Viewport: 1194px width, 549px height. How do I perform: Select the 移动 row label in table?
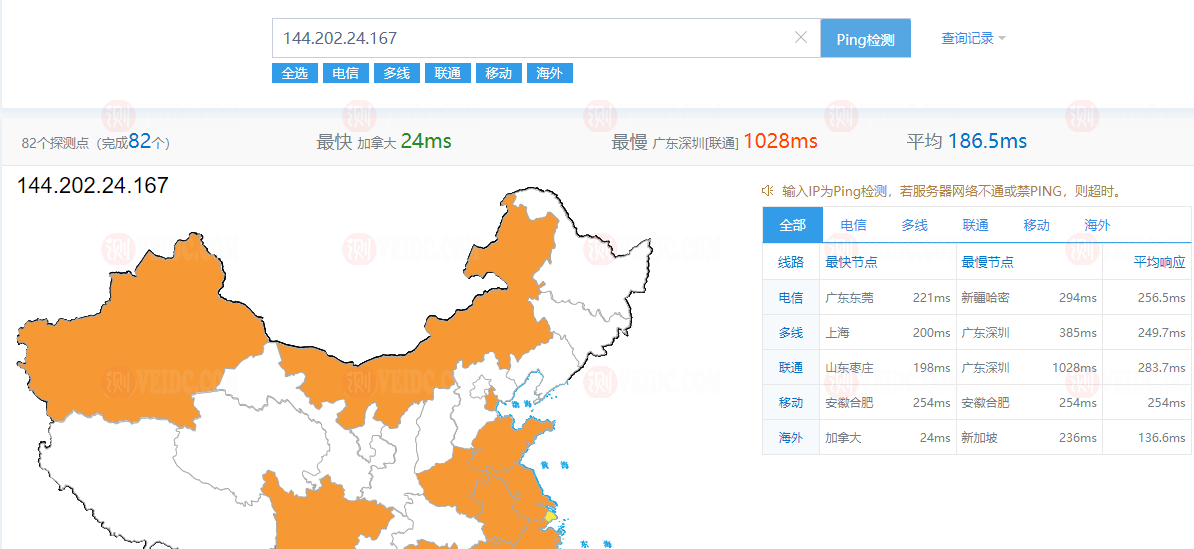tap(790, 403)
